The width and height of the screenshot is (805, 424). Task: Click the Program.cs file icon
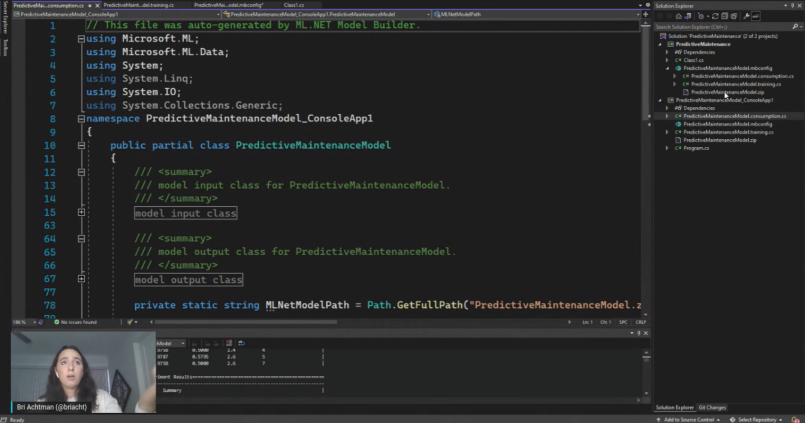click(x=678, y=148)
